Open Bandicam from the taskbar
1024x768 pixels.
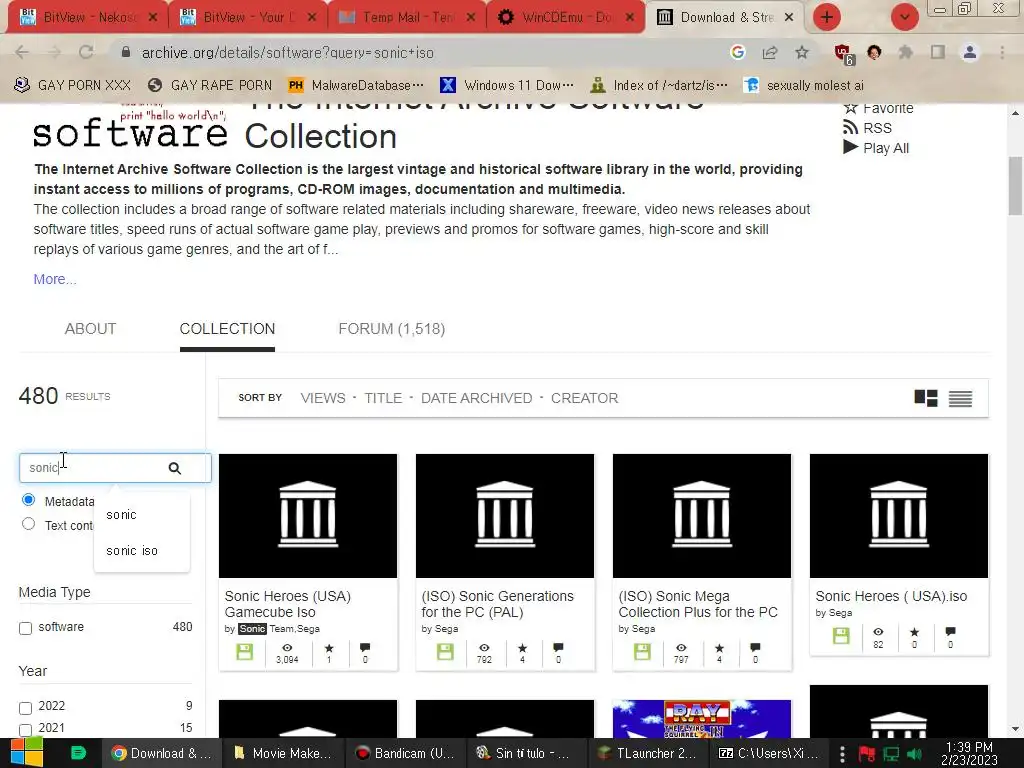pos(406,753)
